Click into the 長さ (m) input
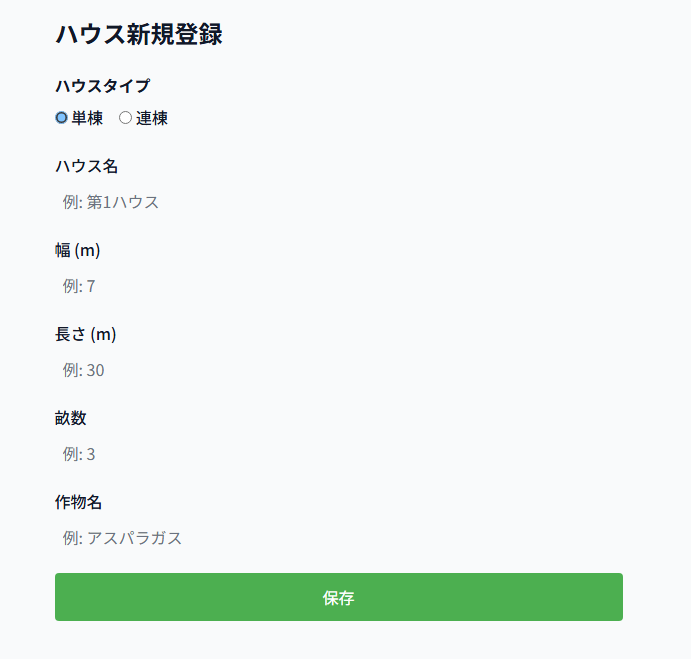The height and width of the screenshot is (659, 691). [338, 370]
